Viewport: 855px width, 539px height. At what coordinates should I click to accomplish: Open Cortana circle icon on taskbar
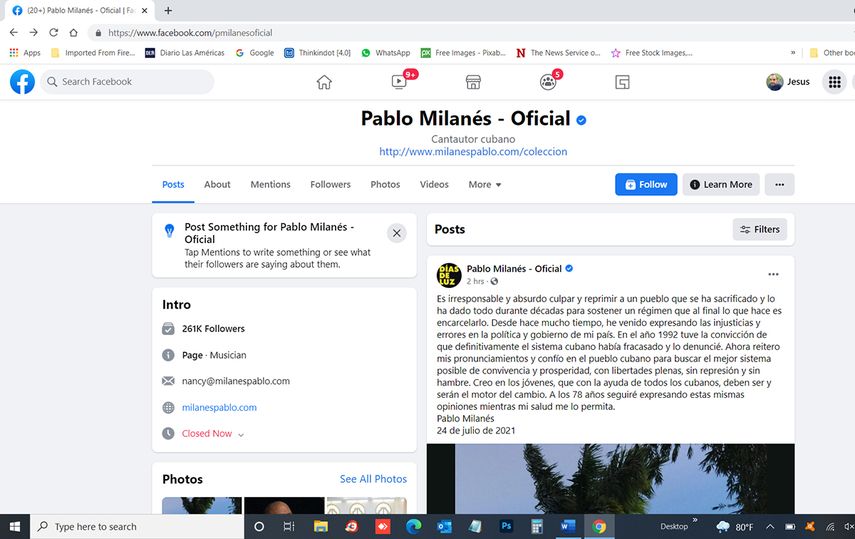pyautogui.click(x=259, y=526)
